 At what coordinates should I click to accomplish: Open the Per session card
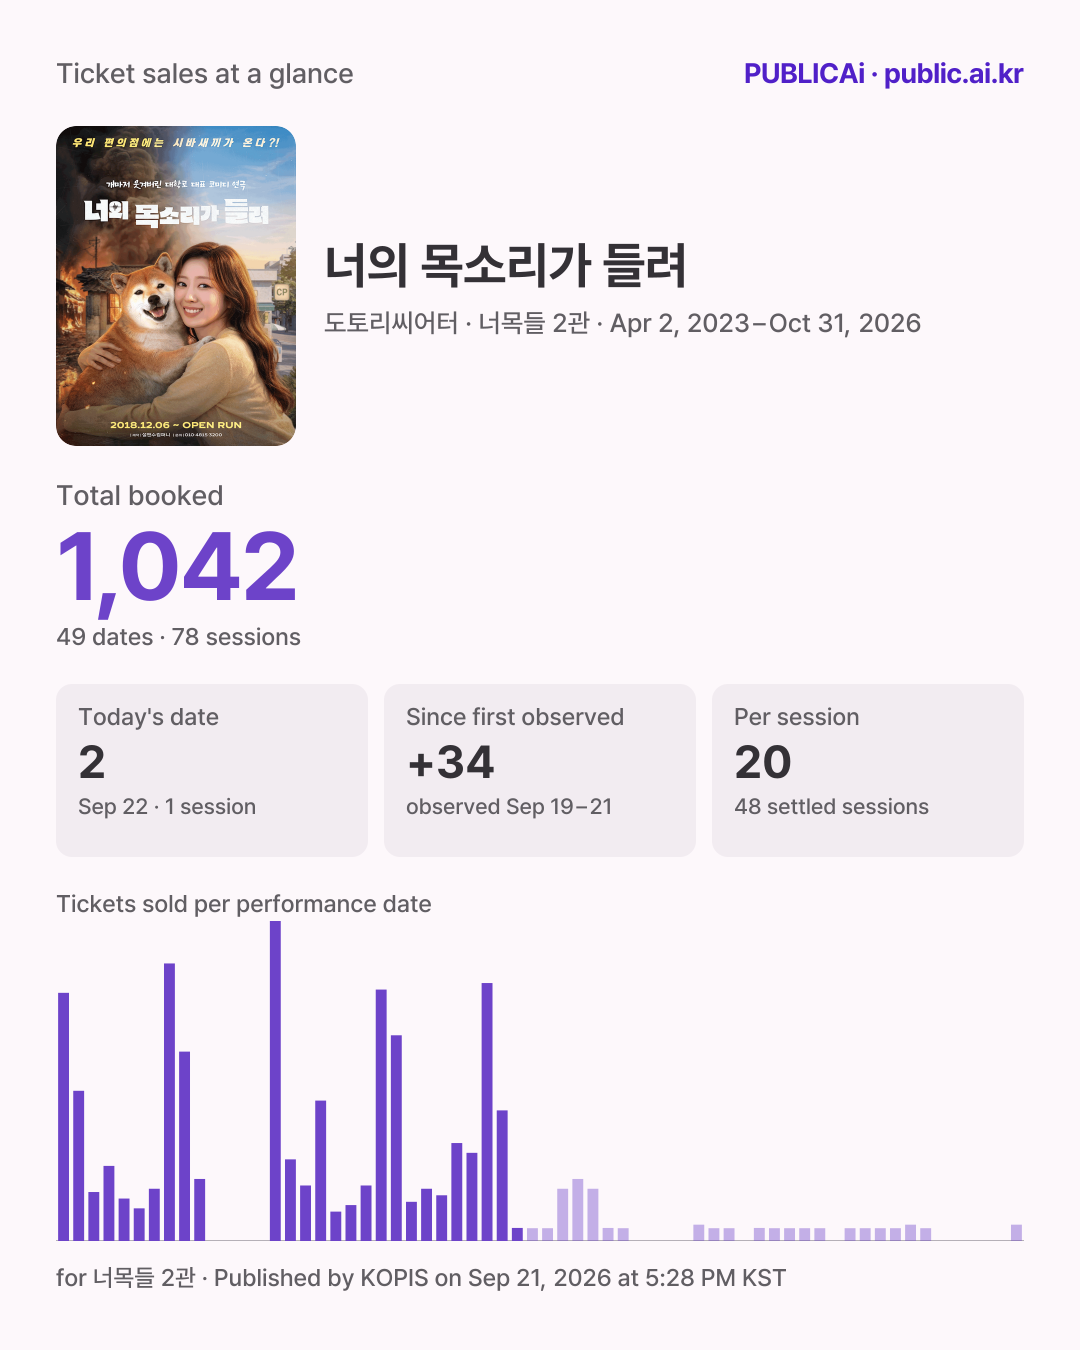pos(868,770)
